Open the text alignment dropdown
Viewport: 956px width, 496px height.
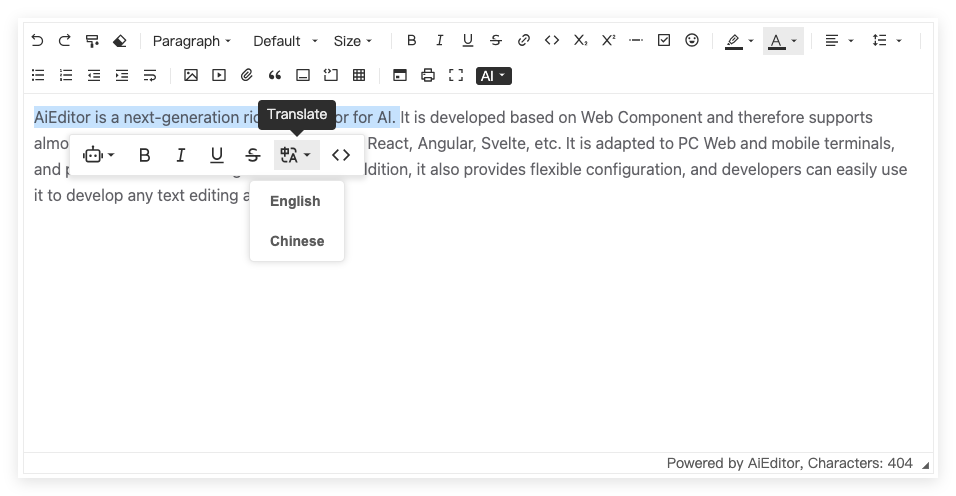(839, 41)
